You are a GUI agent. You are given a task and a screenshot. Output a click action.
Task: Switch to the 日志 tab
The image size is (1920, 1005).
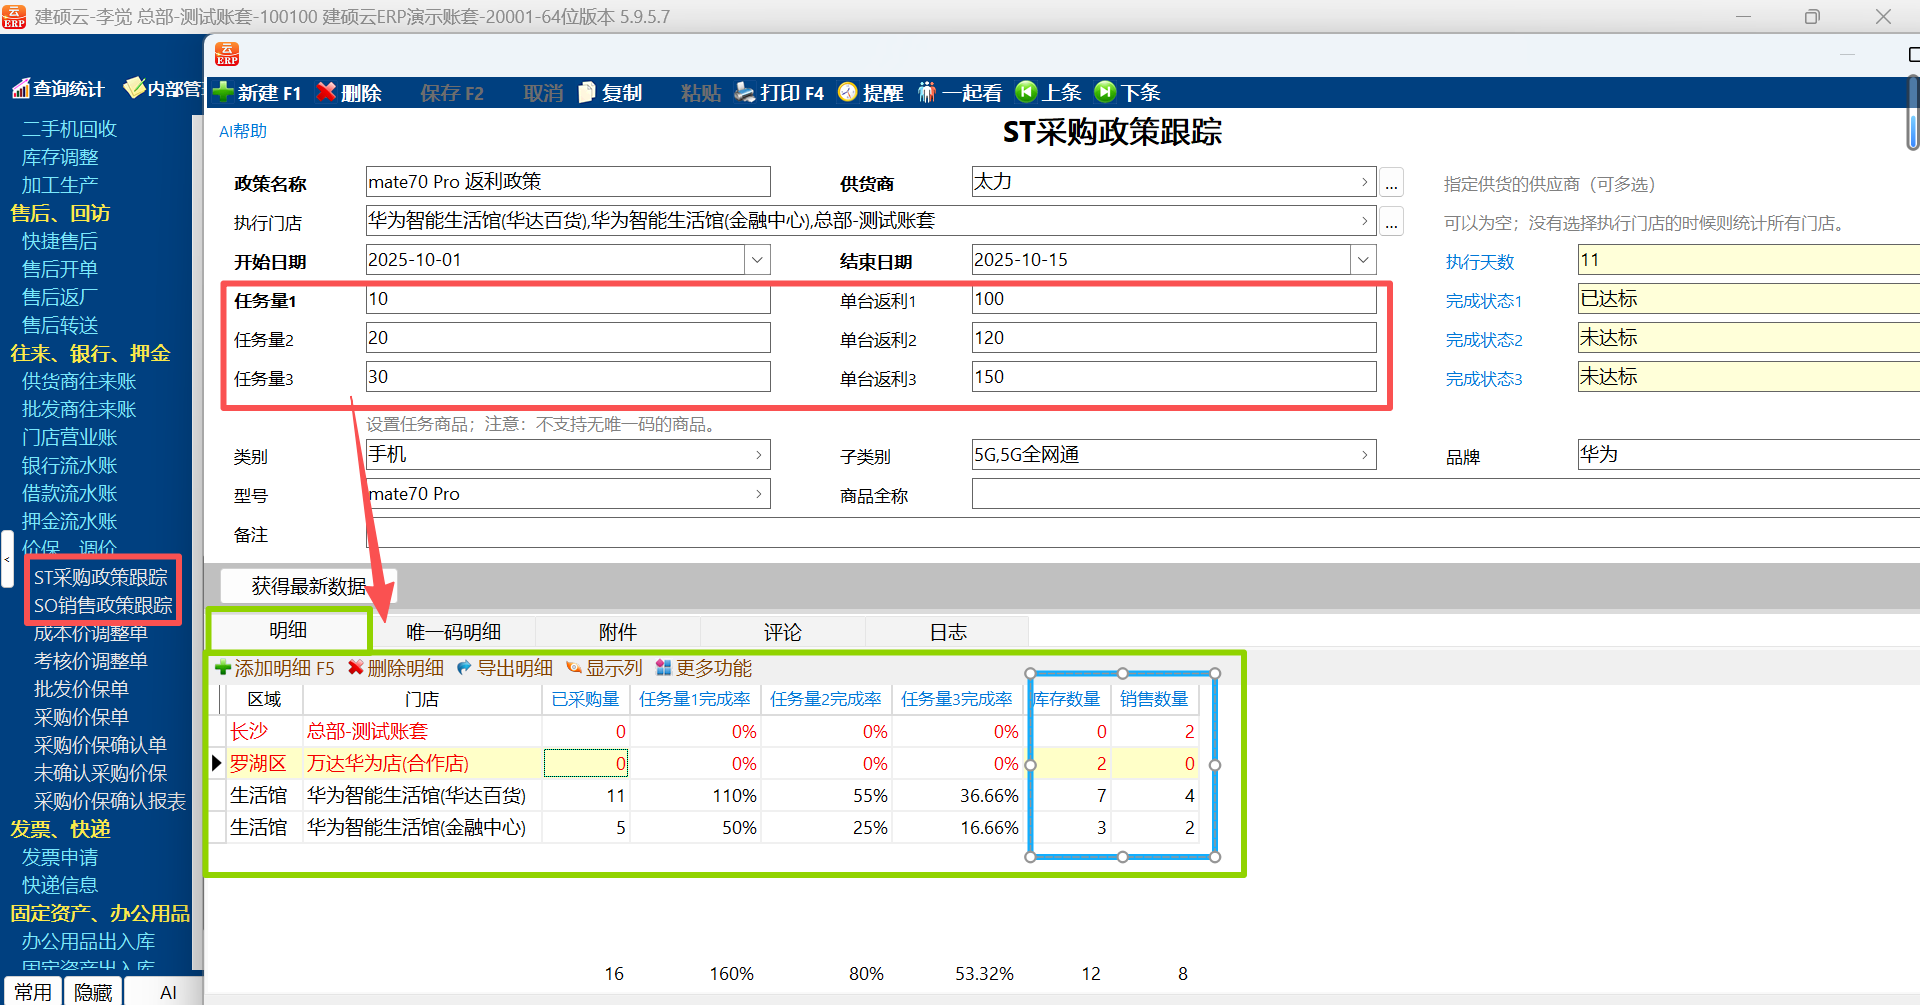coord(947,632)
